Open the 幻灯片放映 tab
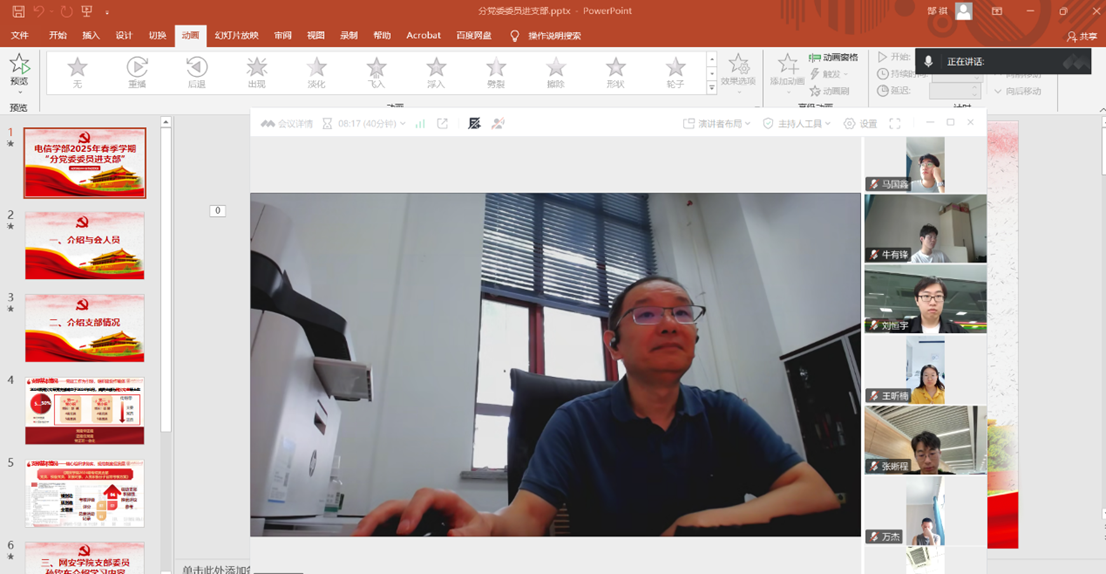Viewport: 1106px width, 574px height. tap(237, 35)
